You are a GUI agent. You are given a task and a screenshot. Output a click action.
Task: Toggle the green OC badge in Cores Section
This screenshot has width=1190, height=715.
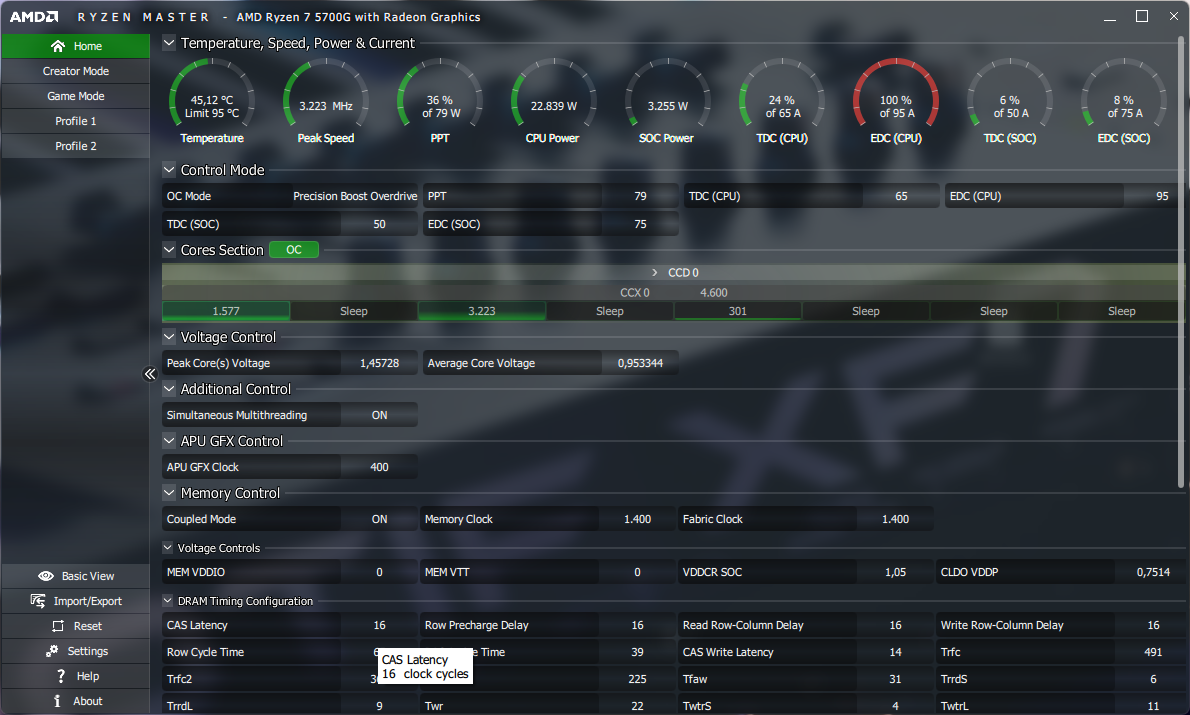tap(294, 250)
